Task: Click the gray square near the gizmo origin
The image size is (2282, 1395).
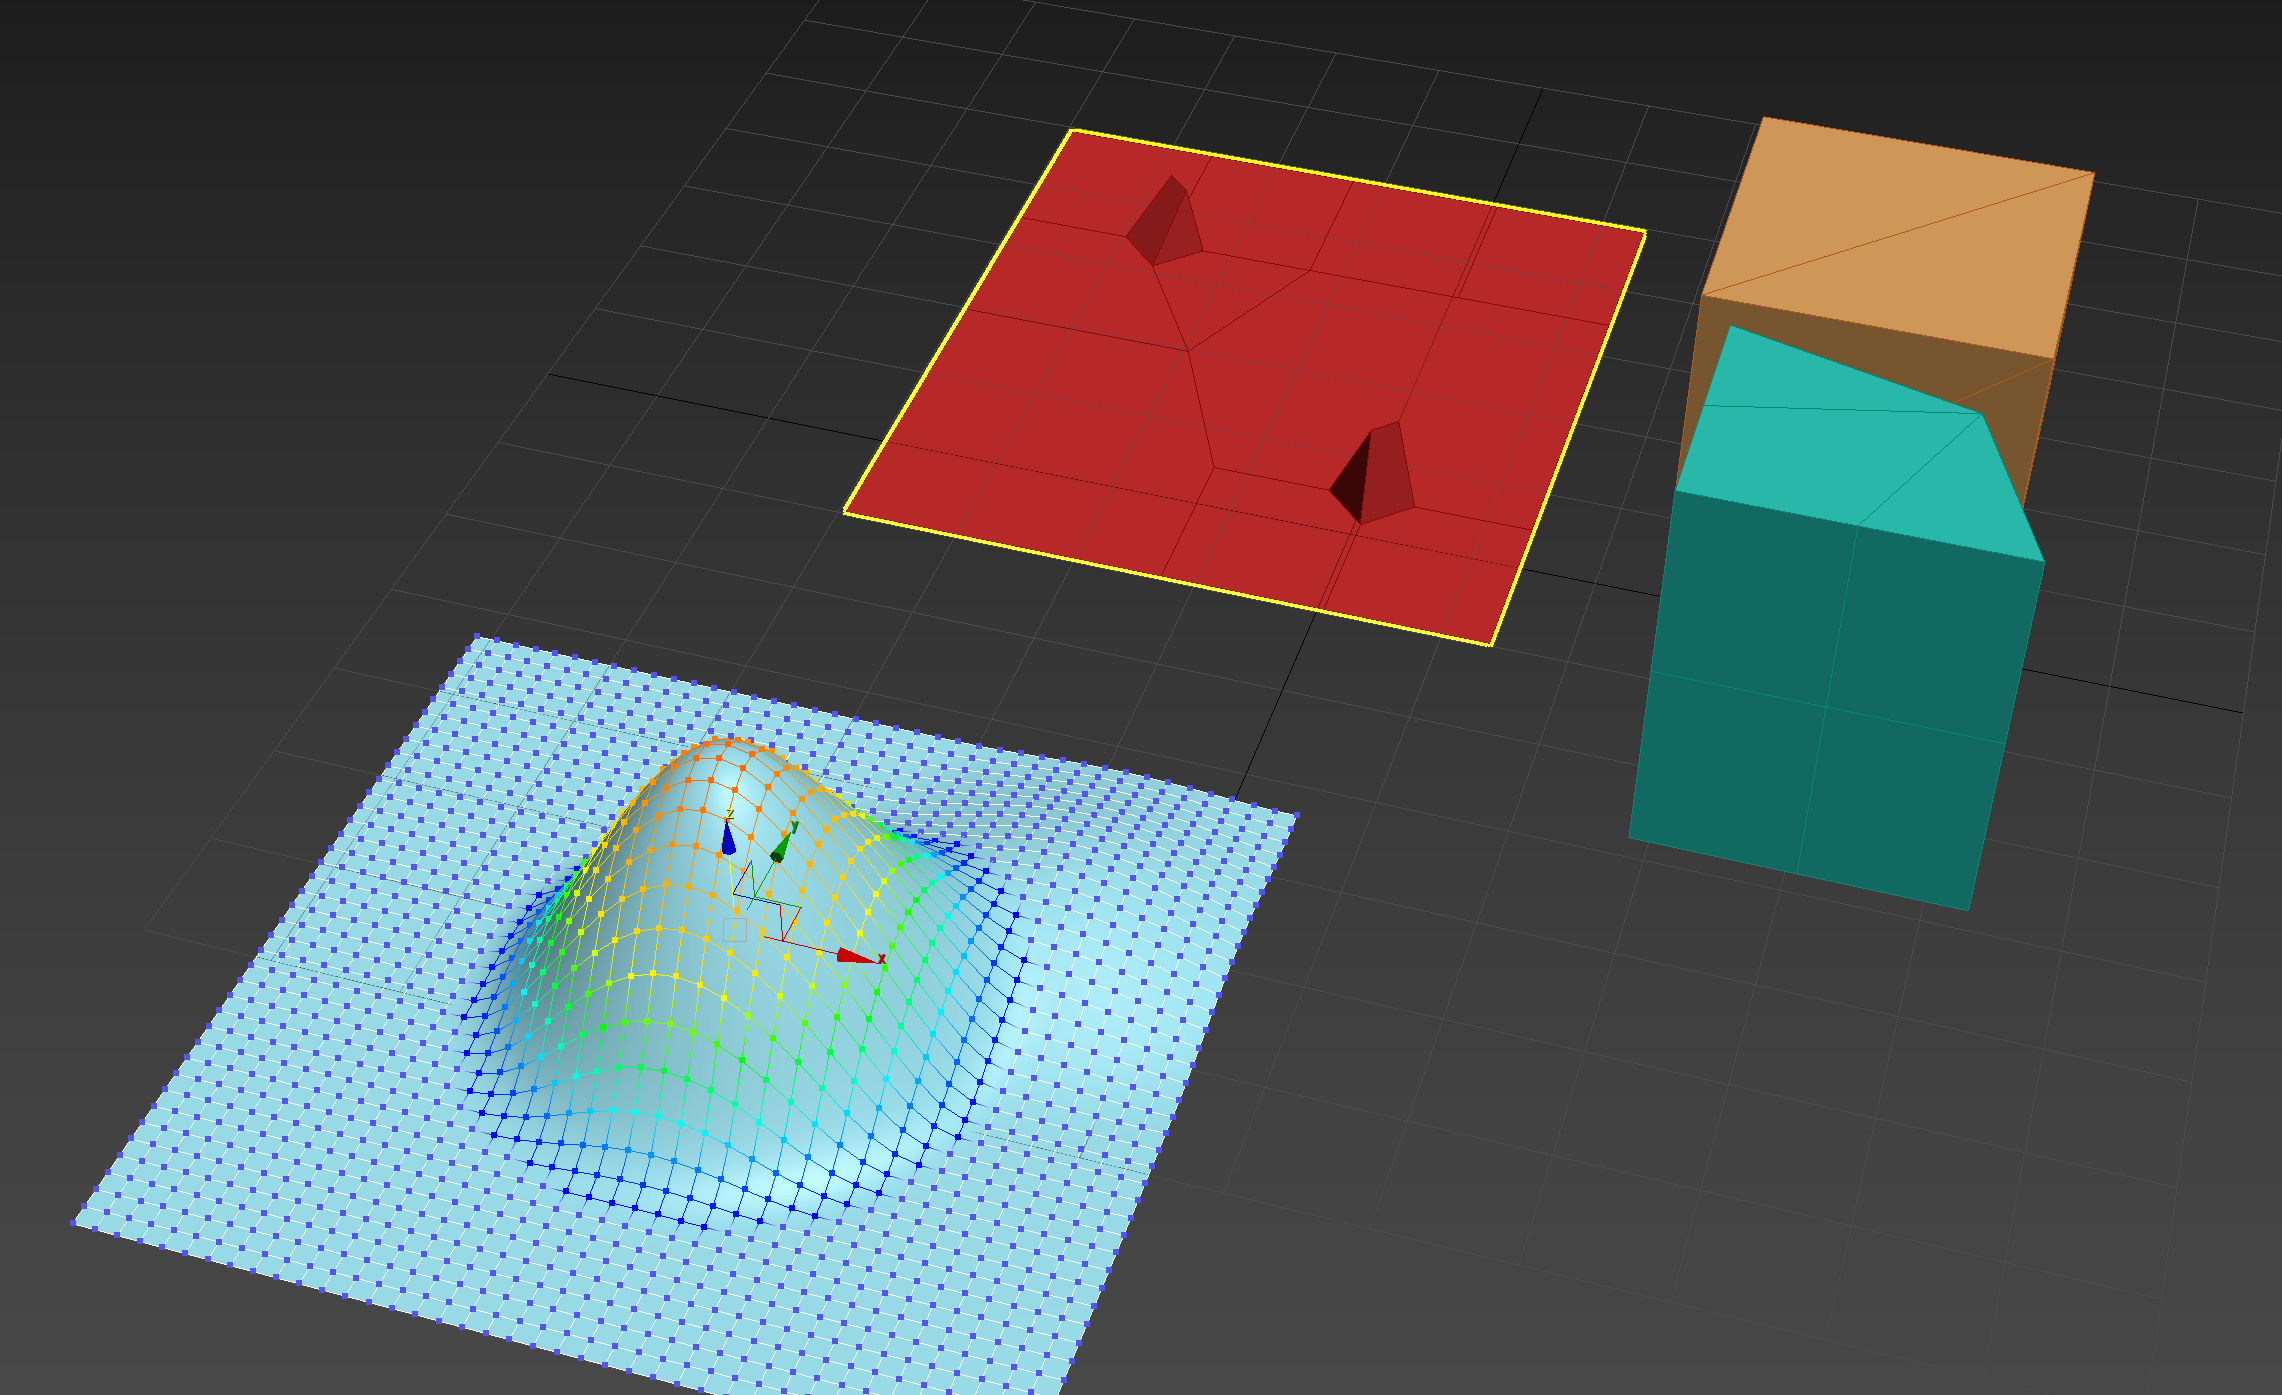Action: click(735, 930)
